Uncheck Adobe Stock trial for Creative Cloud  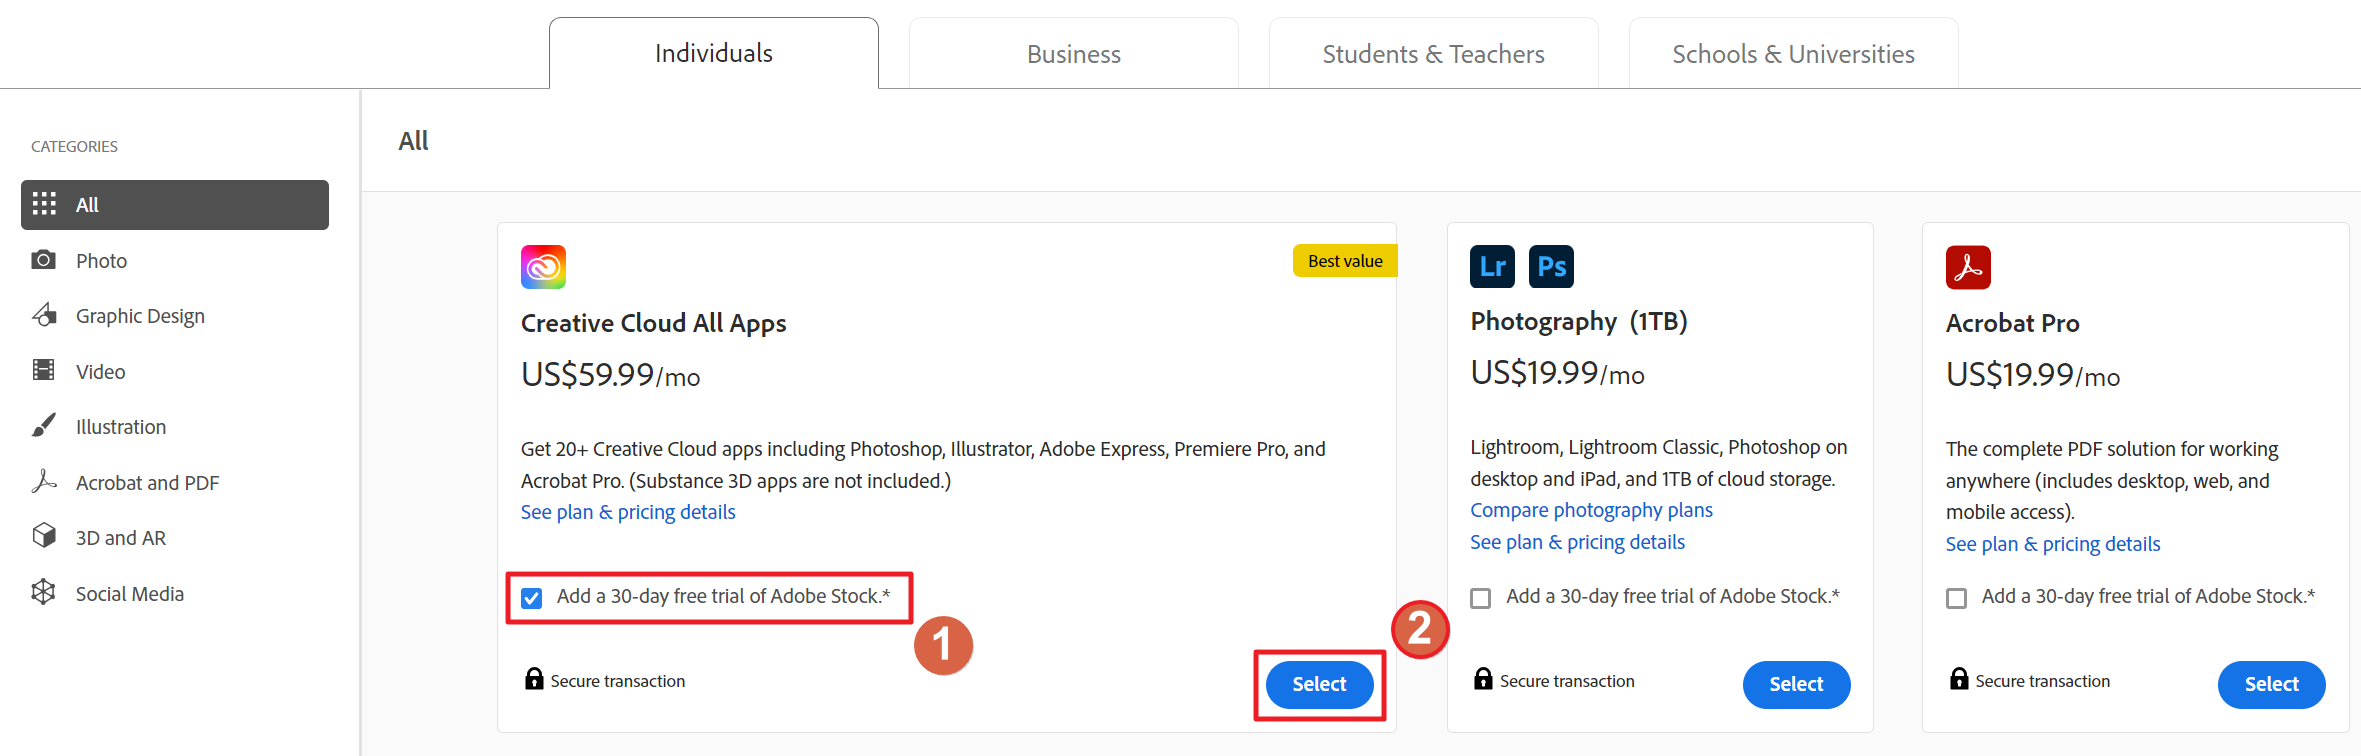point(532,598)
